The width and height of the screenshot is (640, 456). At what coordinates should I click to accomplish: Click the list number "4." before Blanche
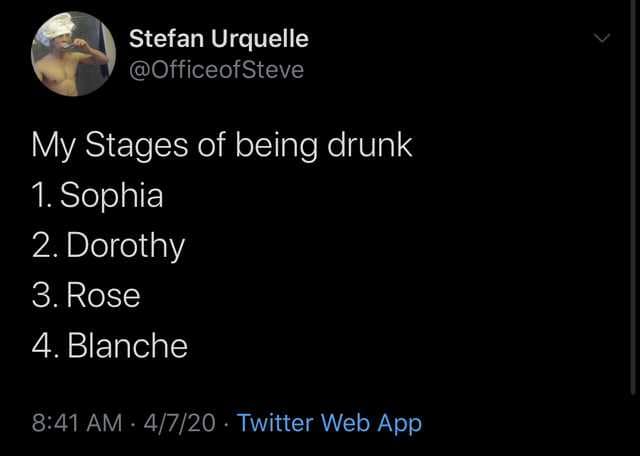(44, 346)
